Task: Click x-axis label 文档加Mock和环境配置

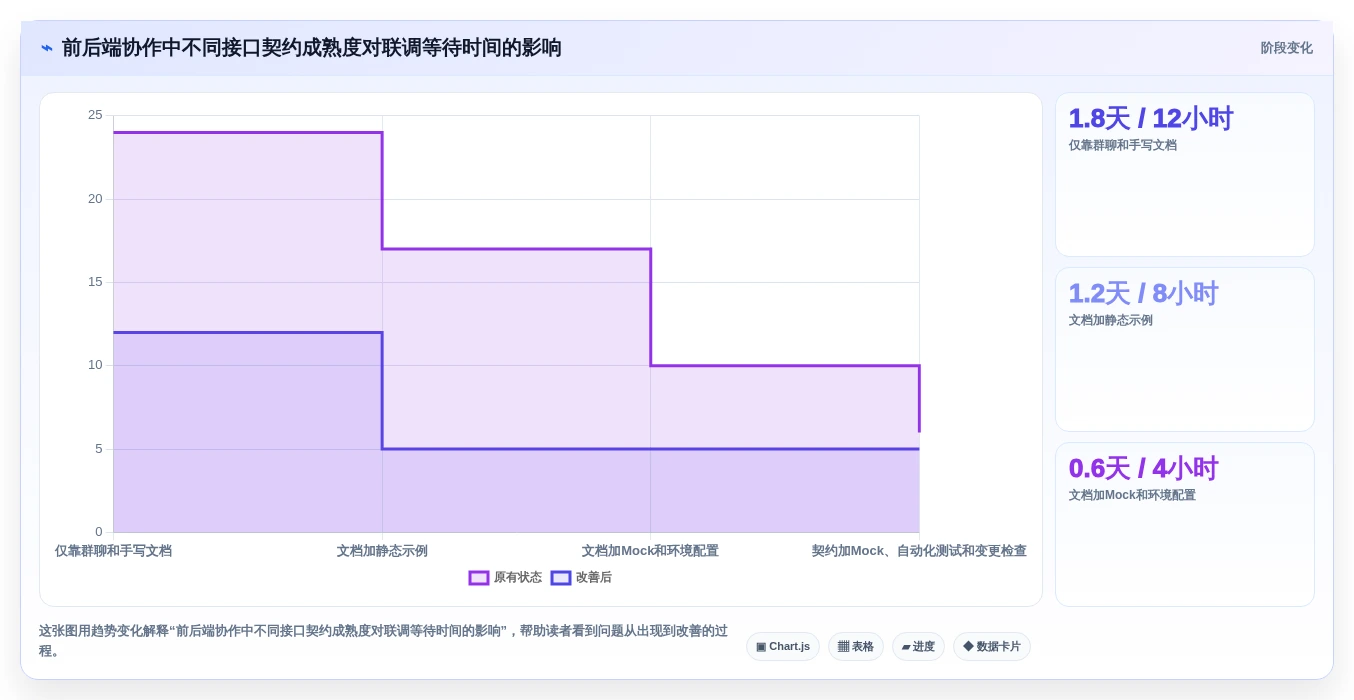Action: (x=650, y=551)
